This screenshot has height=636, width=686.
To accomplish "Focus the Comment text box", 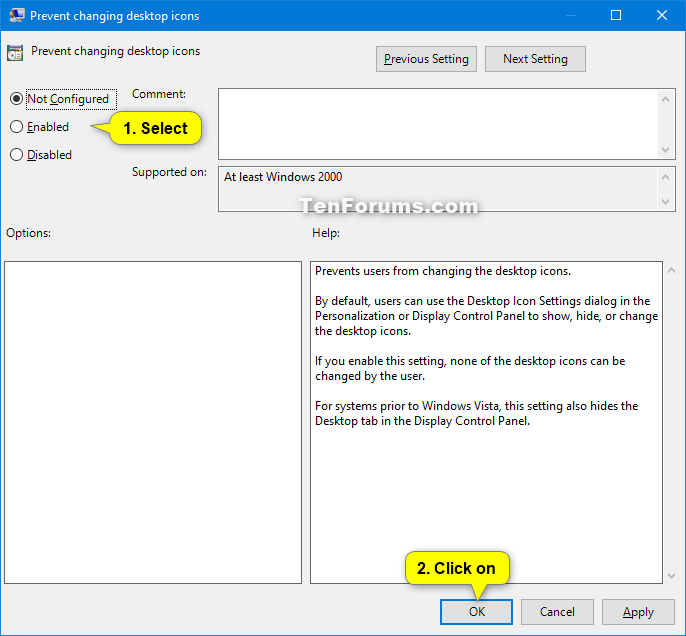I will point(438,123).
